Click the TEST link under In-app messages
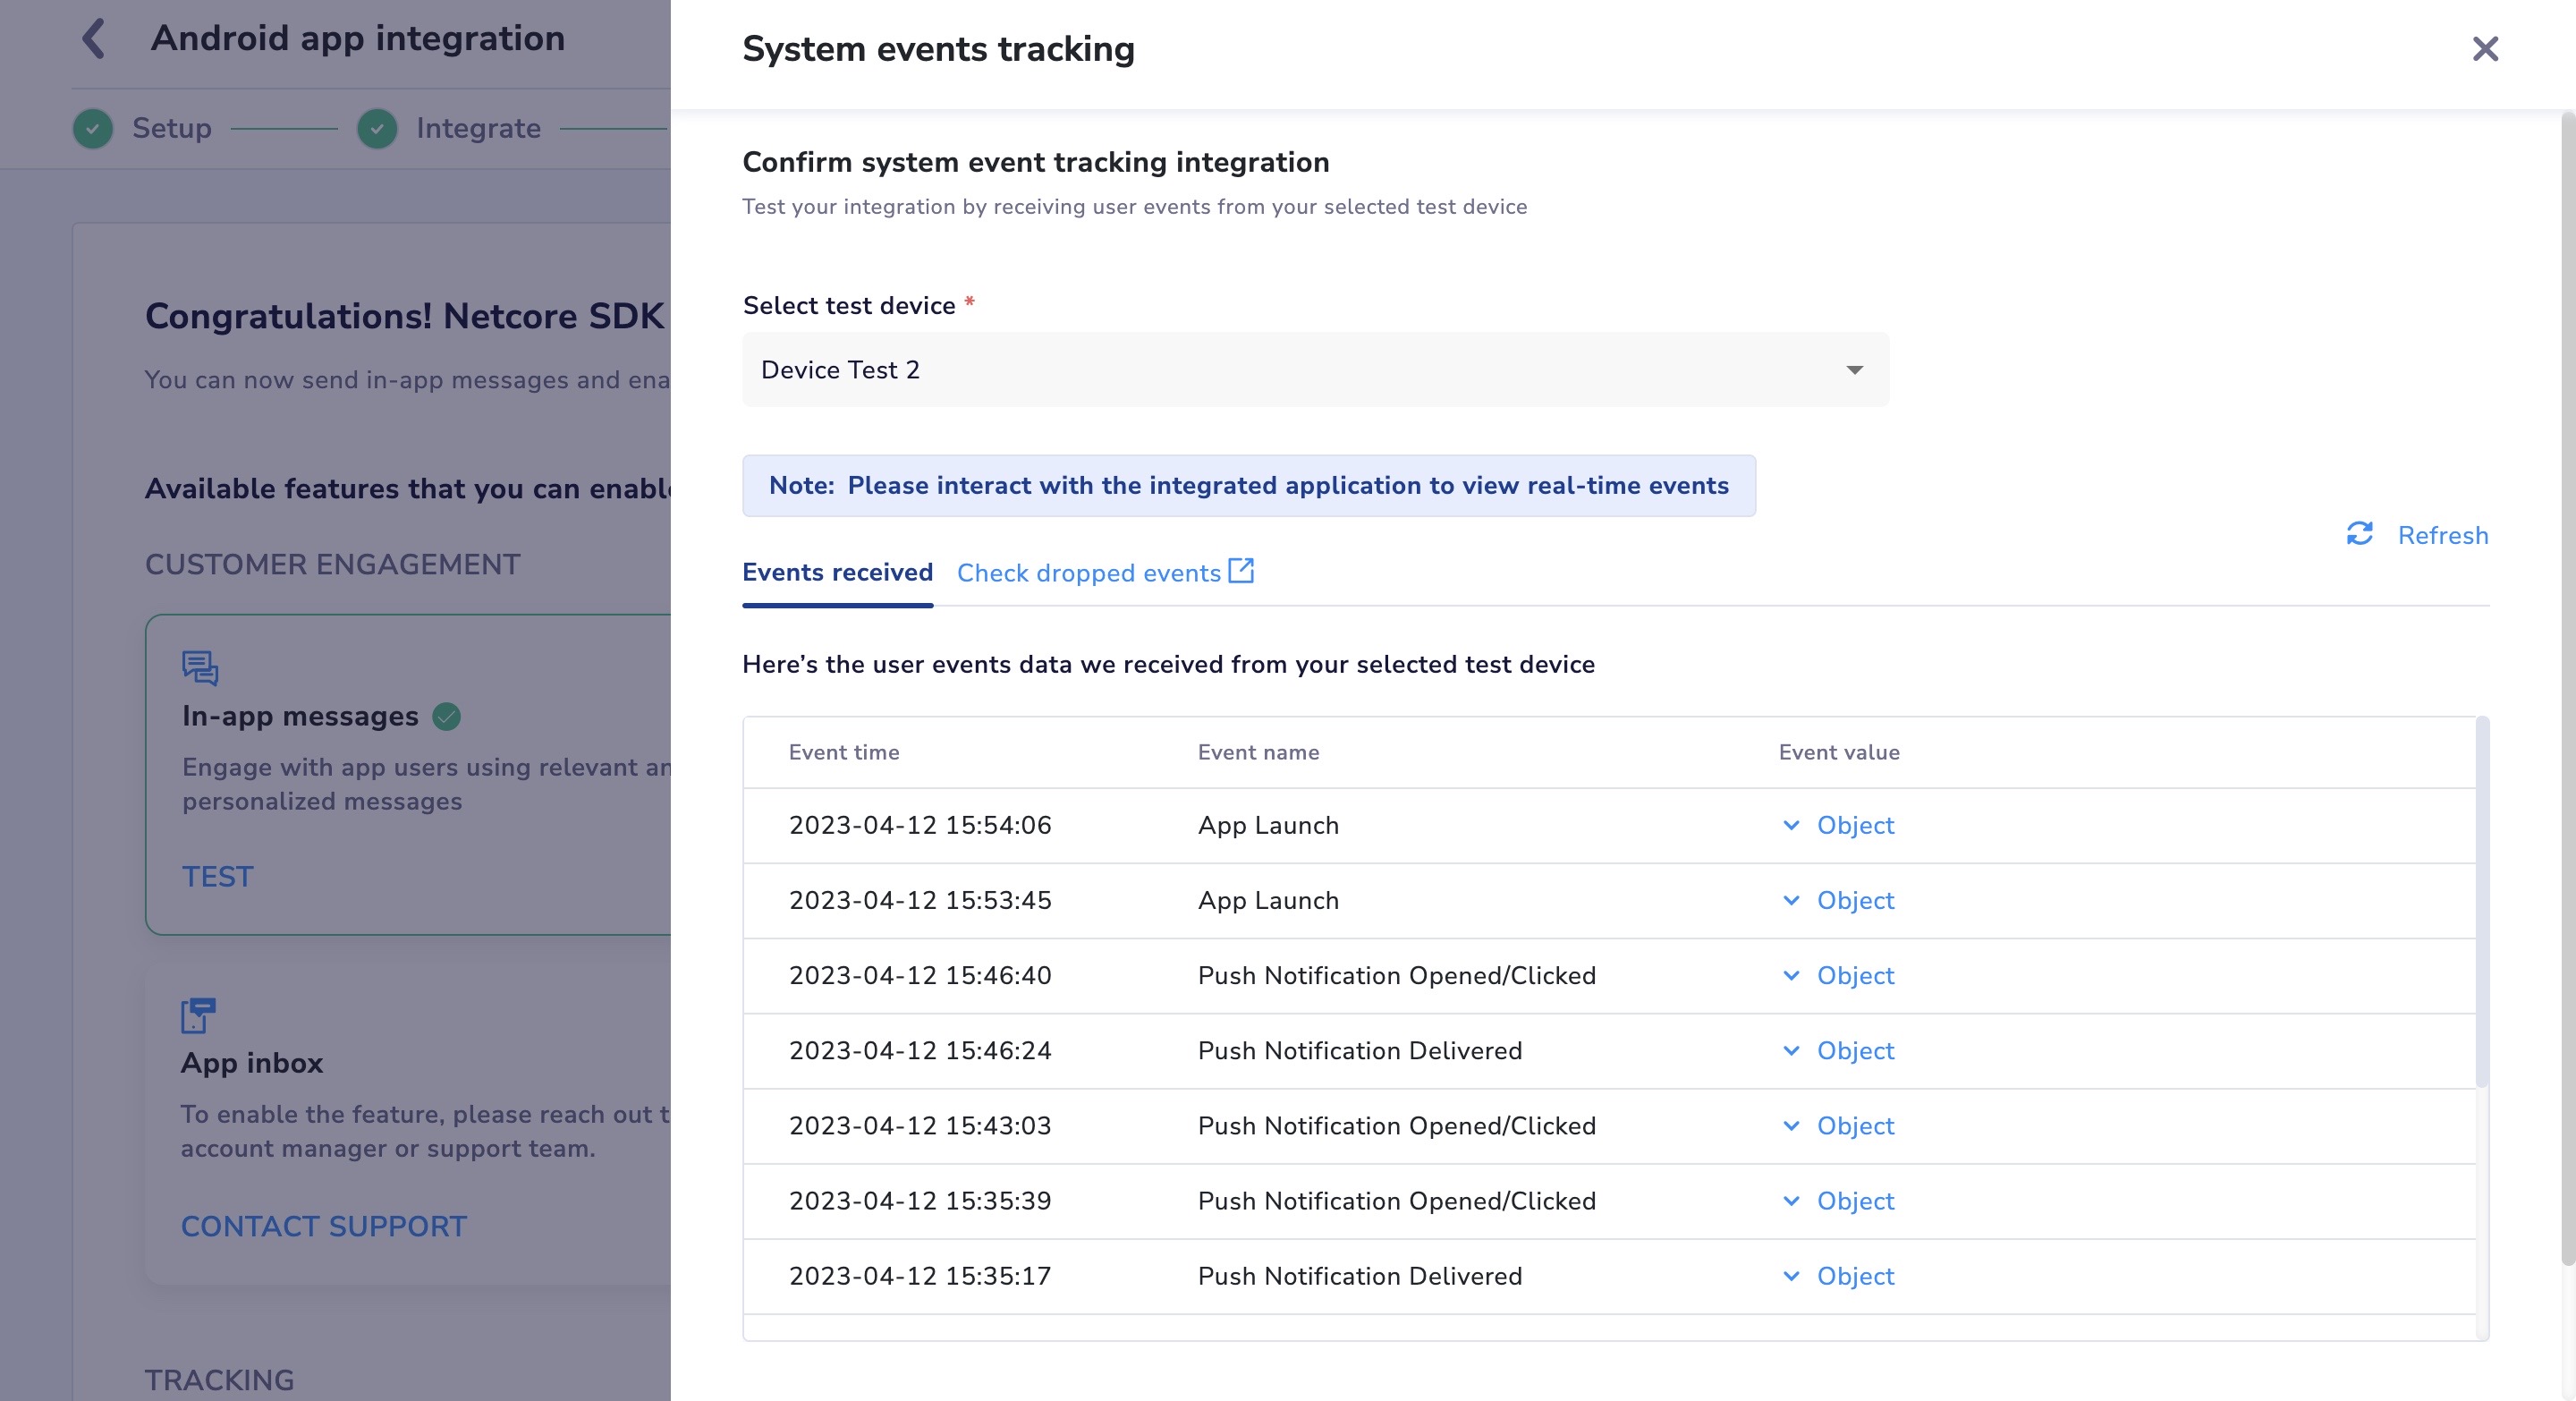This screenshot has width=2576, height=1401. coord(217,876)
